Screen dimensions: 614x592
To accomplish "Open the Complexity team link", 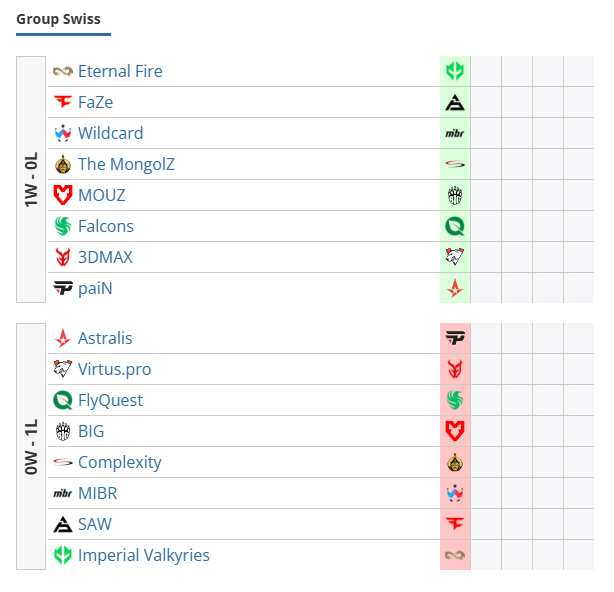I will tap(119, 462).
